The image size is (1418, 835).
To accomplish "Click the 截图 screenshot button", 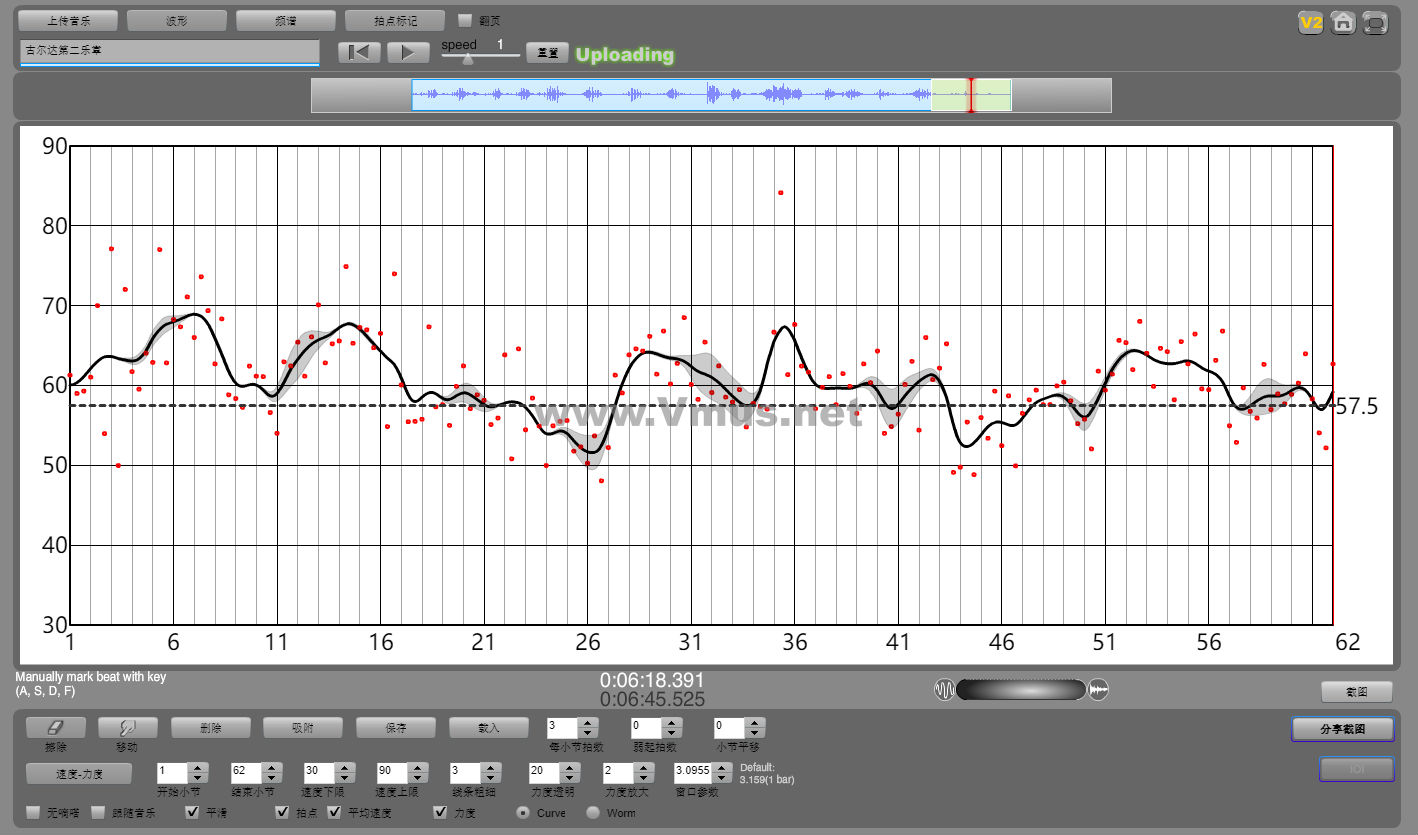I will (1357, 691).
